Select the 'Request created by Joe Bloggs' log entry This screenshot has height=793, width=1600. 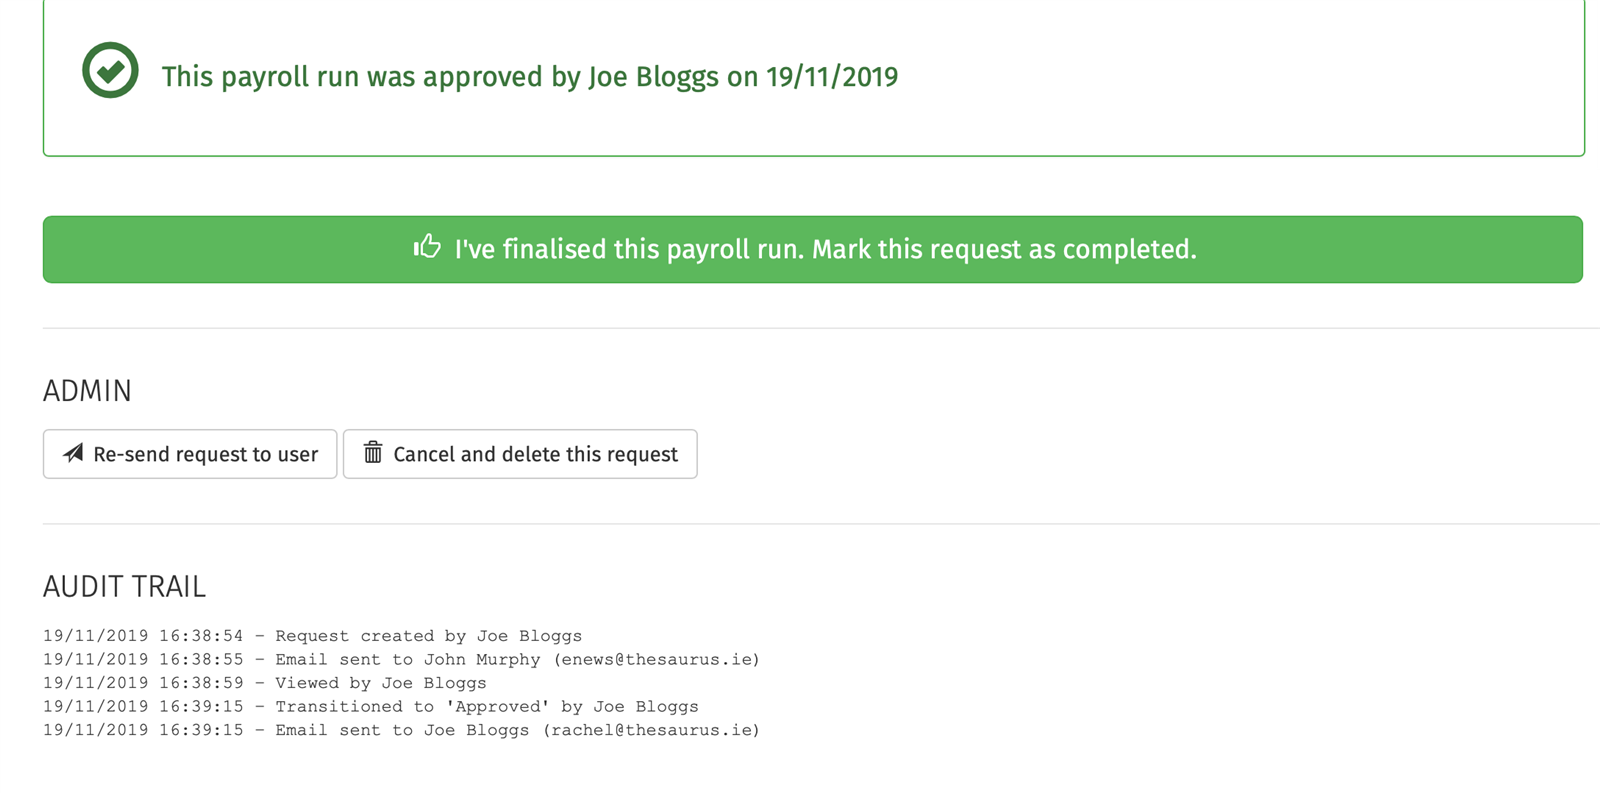coord(312,636)
